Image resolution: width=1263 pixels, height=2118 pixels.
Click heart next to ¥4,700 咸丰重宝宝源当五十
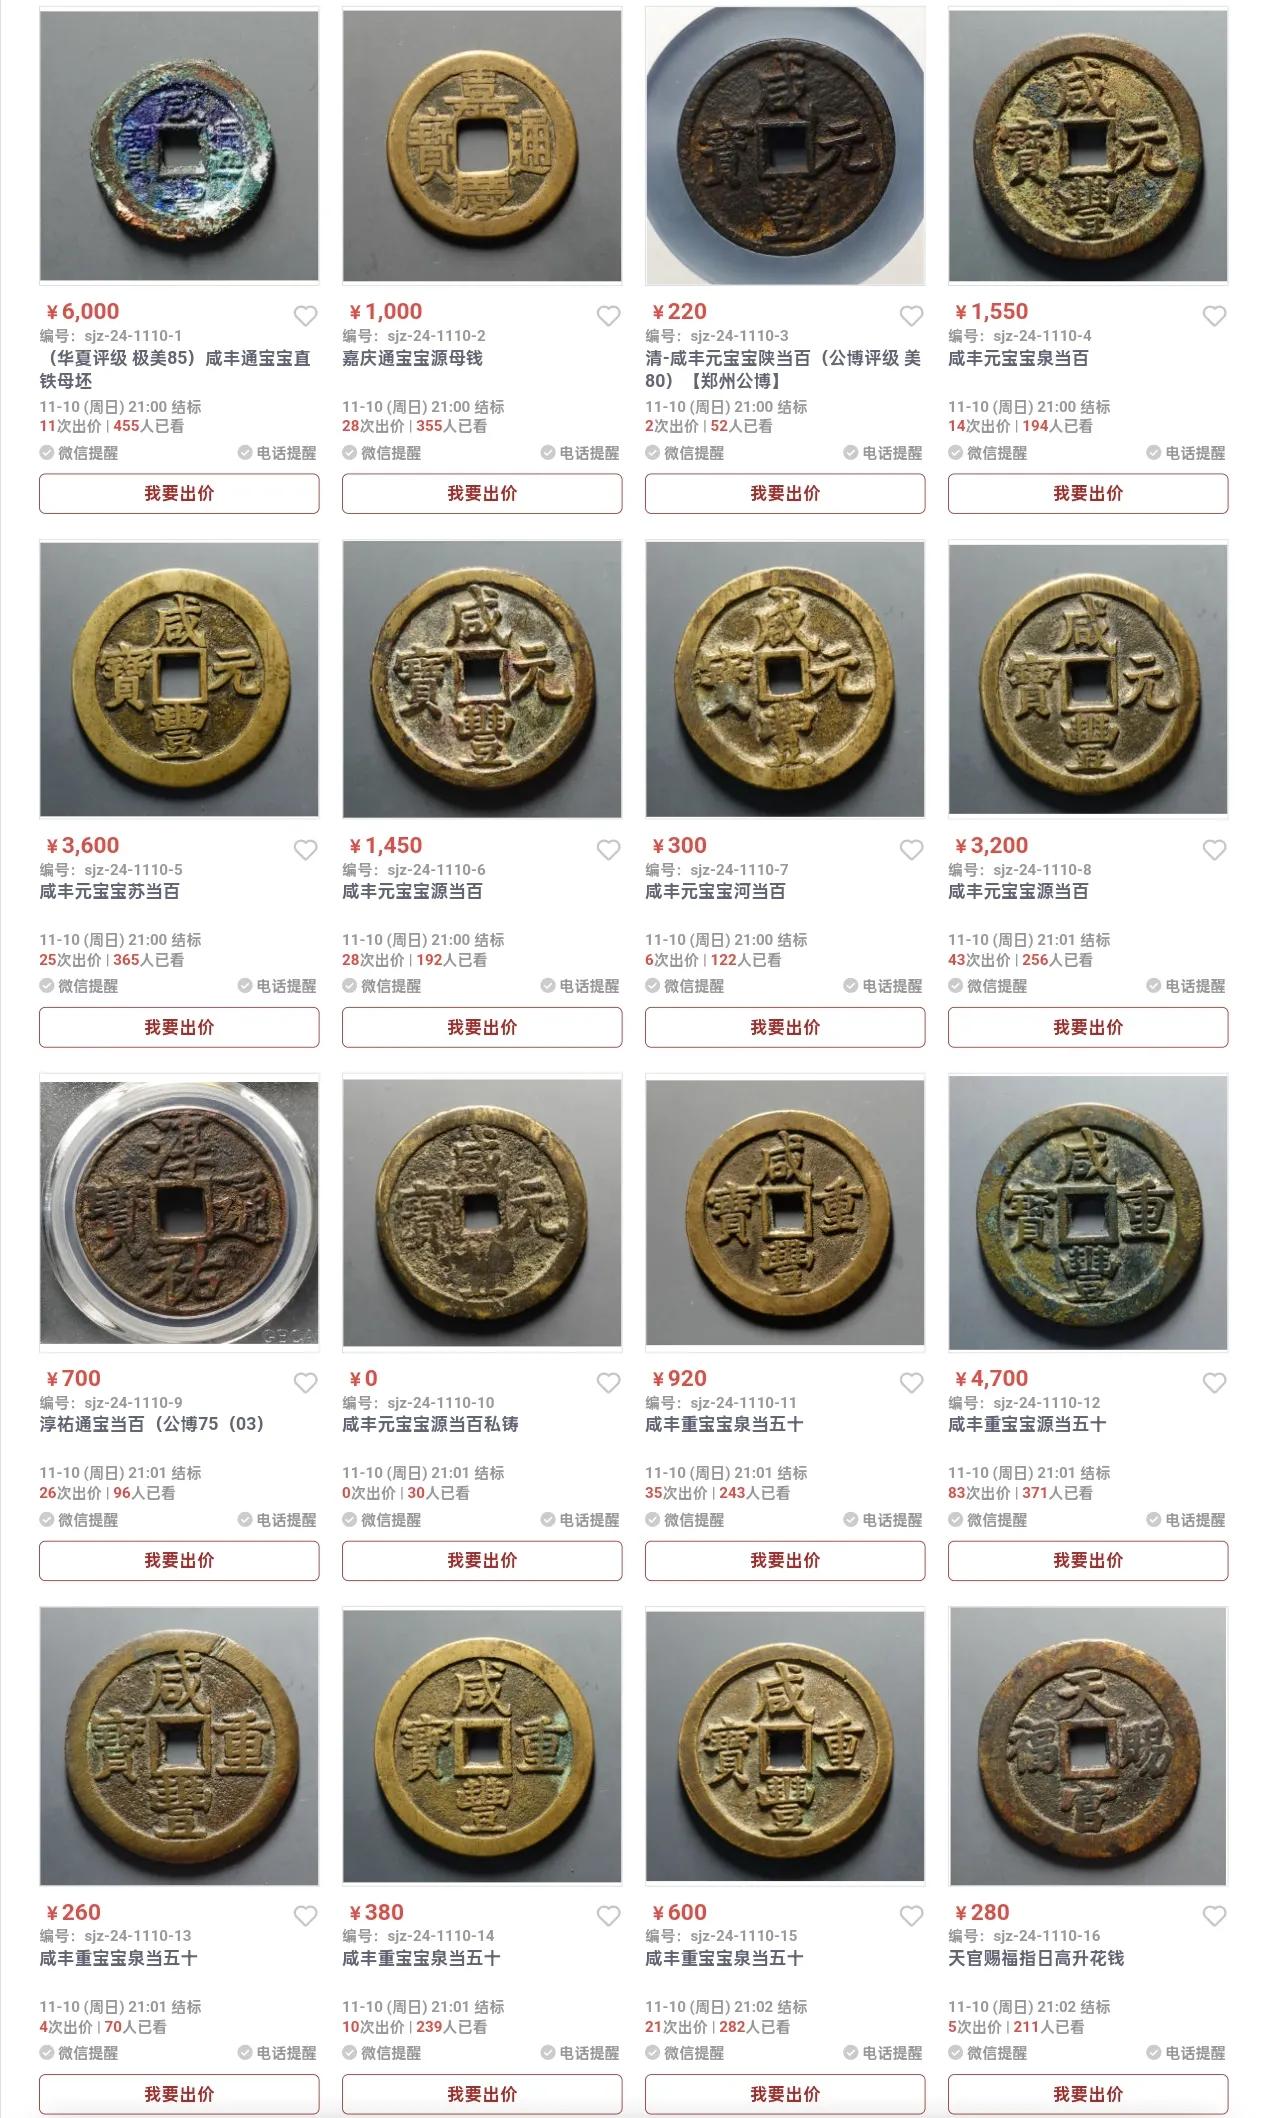point(1214,1383)
